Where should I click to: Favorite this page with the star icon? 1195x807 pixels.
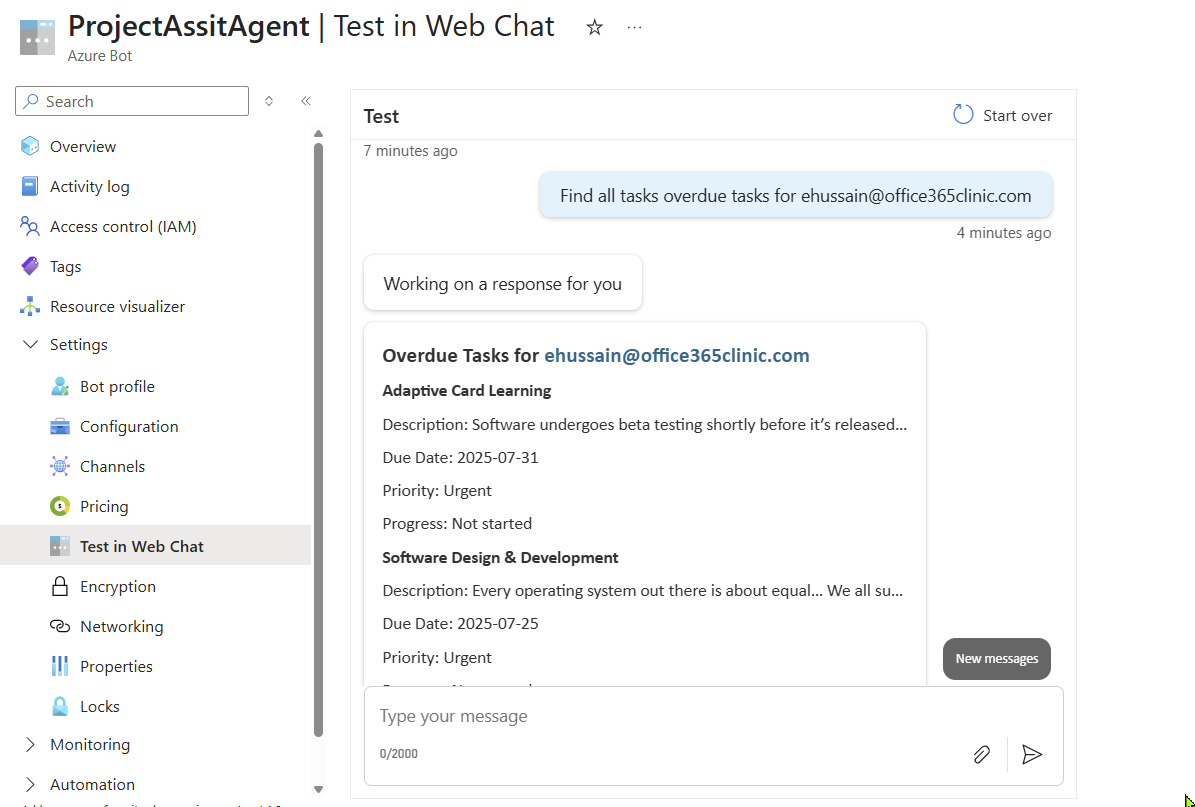[594, 28]
